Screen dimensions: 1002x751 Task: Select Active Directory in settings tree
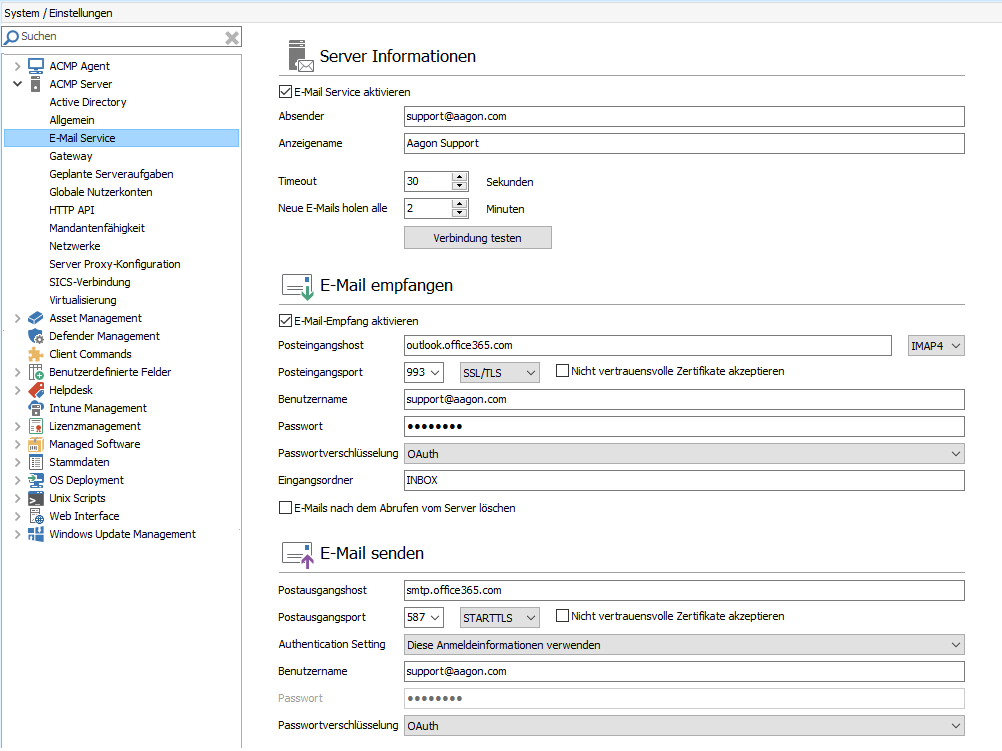click(x=88, y=102)
